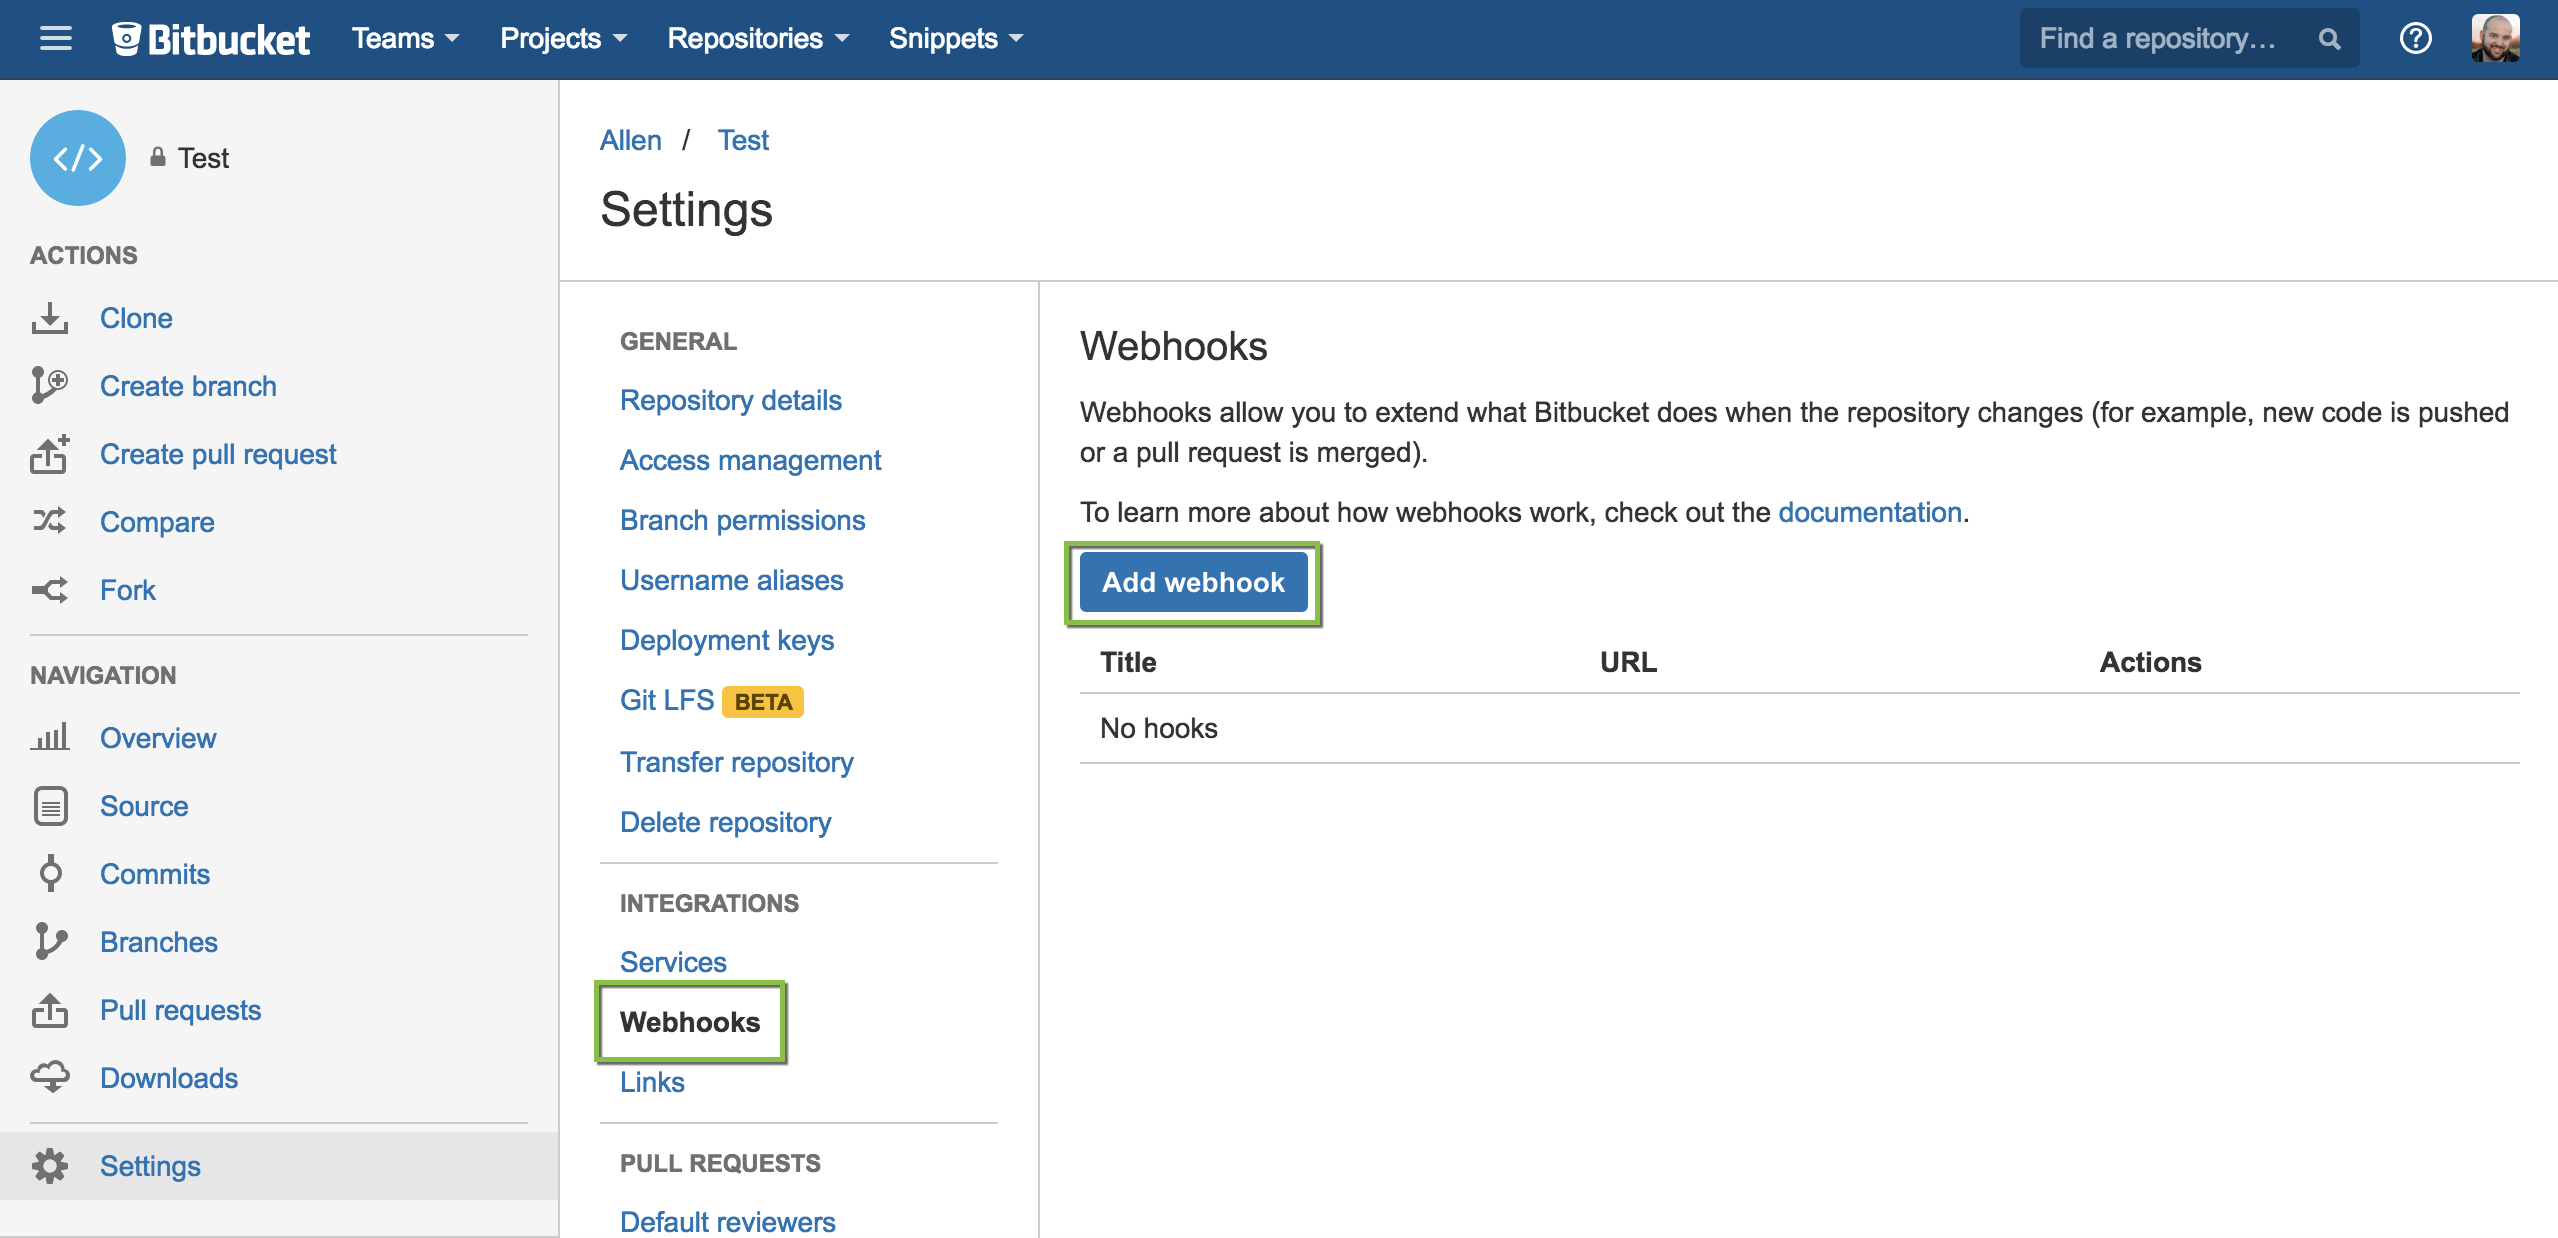This screenshot has width=2558, height=1238.
Task: Go to Source in navigation
Action: pyautogui.click(x=144, y=806)
